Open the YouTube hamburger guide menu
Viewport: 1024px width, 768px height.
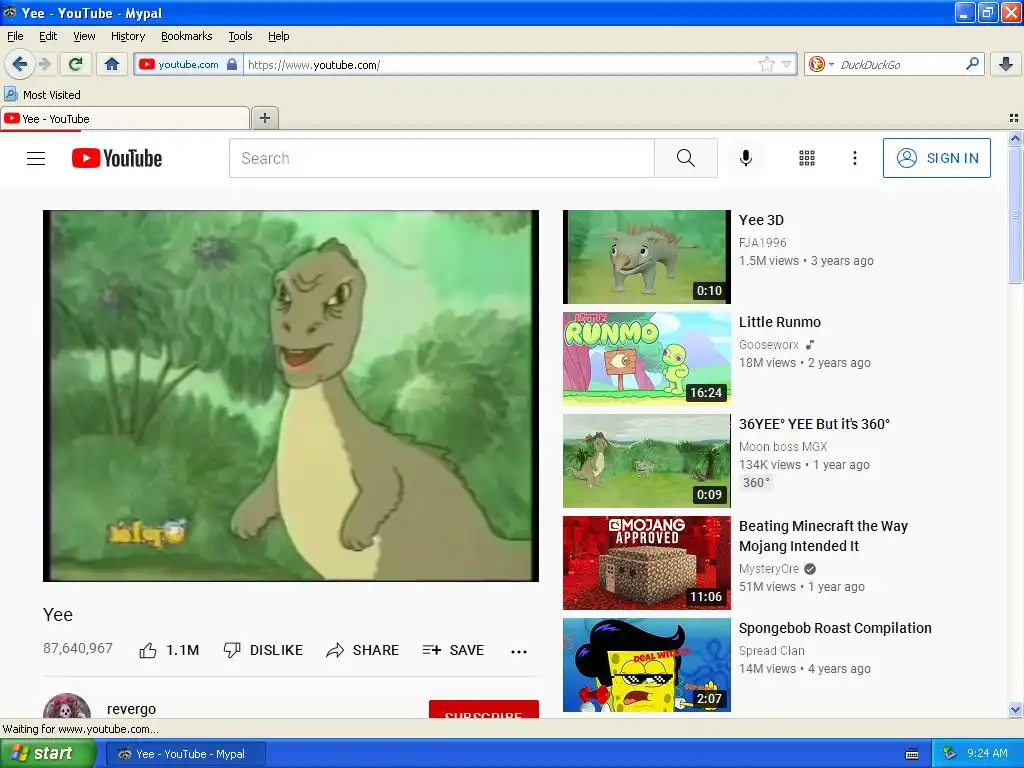coord(36,158)
